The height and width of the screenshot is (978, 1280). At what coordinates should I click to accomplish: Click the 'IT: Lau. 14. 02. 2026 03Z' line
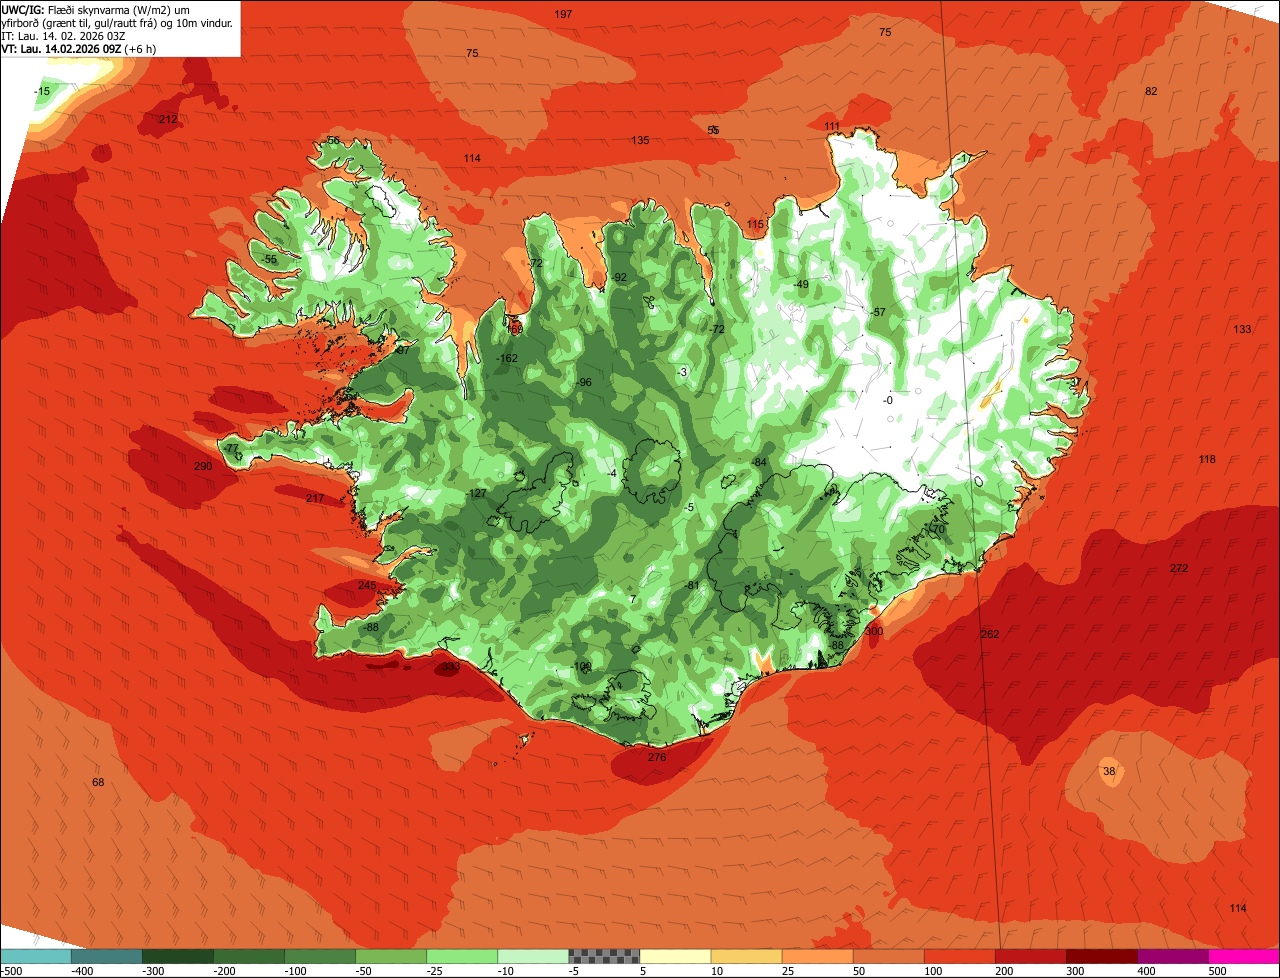tap(64, 36)
